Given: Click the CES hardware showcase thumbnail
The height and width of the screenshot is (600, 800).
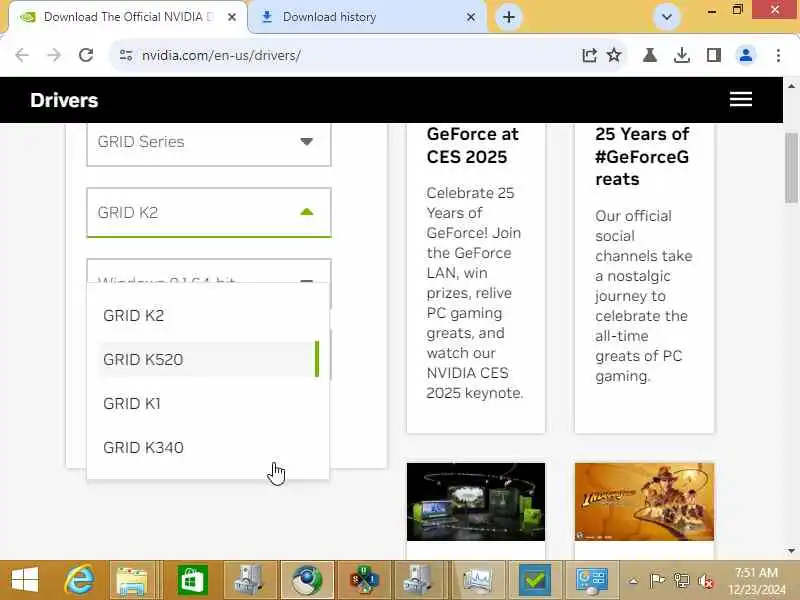Looking at the screenshot, I should tap(476, 502).
